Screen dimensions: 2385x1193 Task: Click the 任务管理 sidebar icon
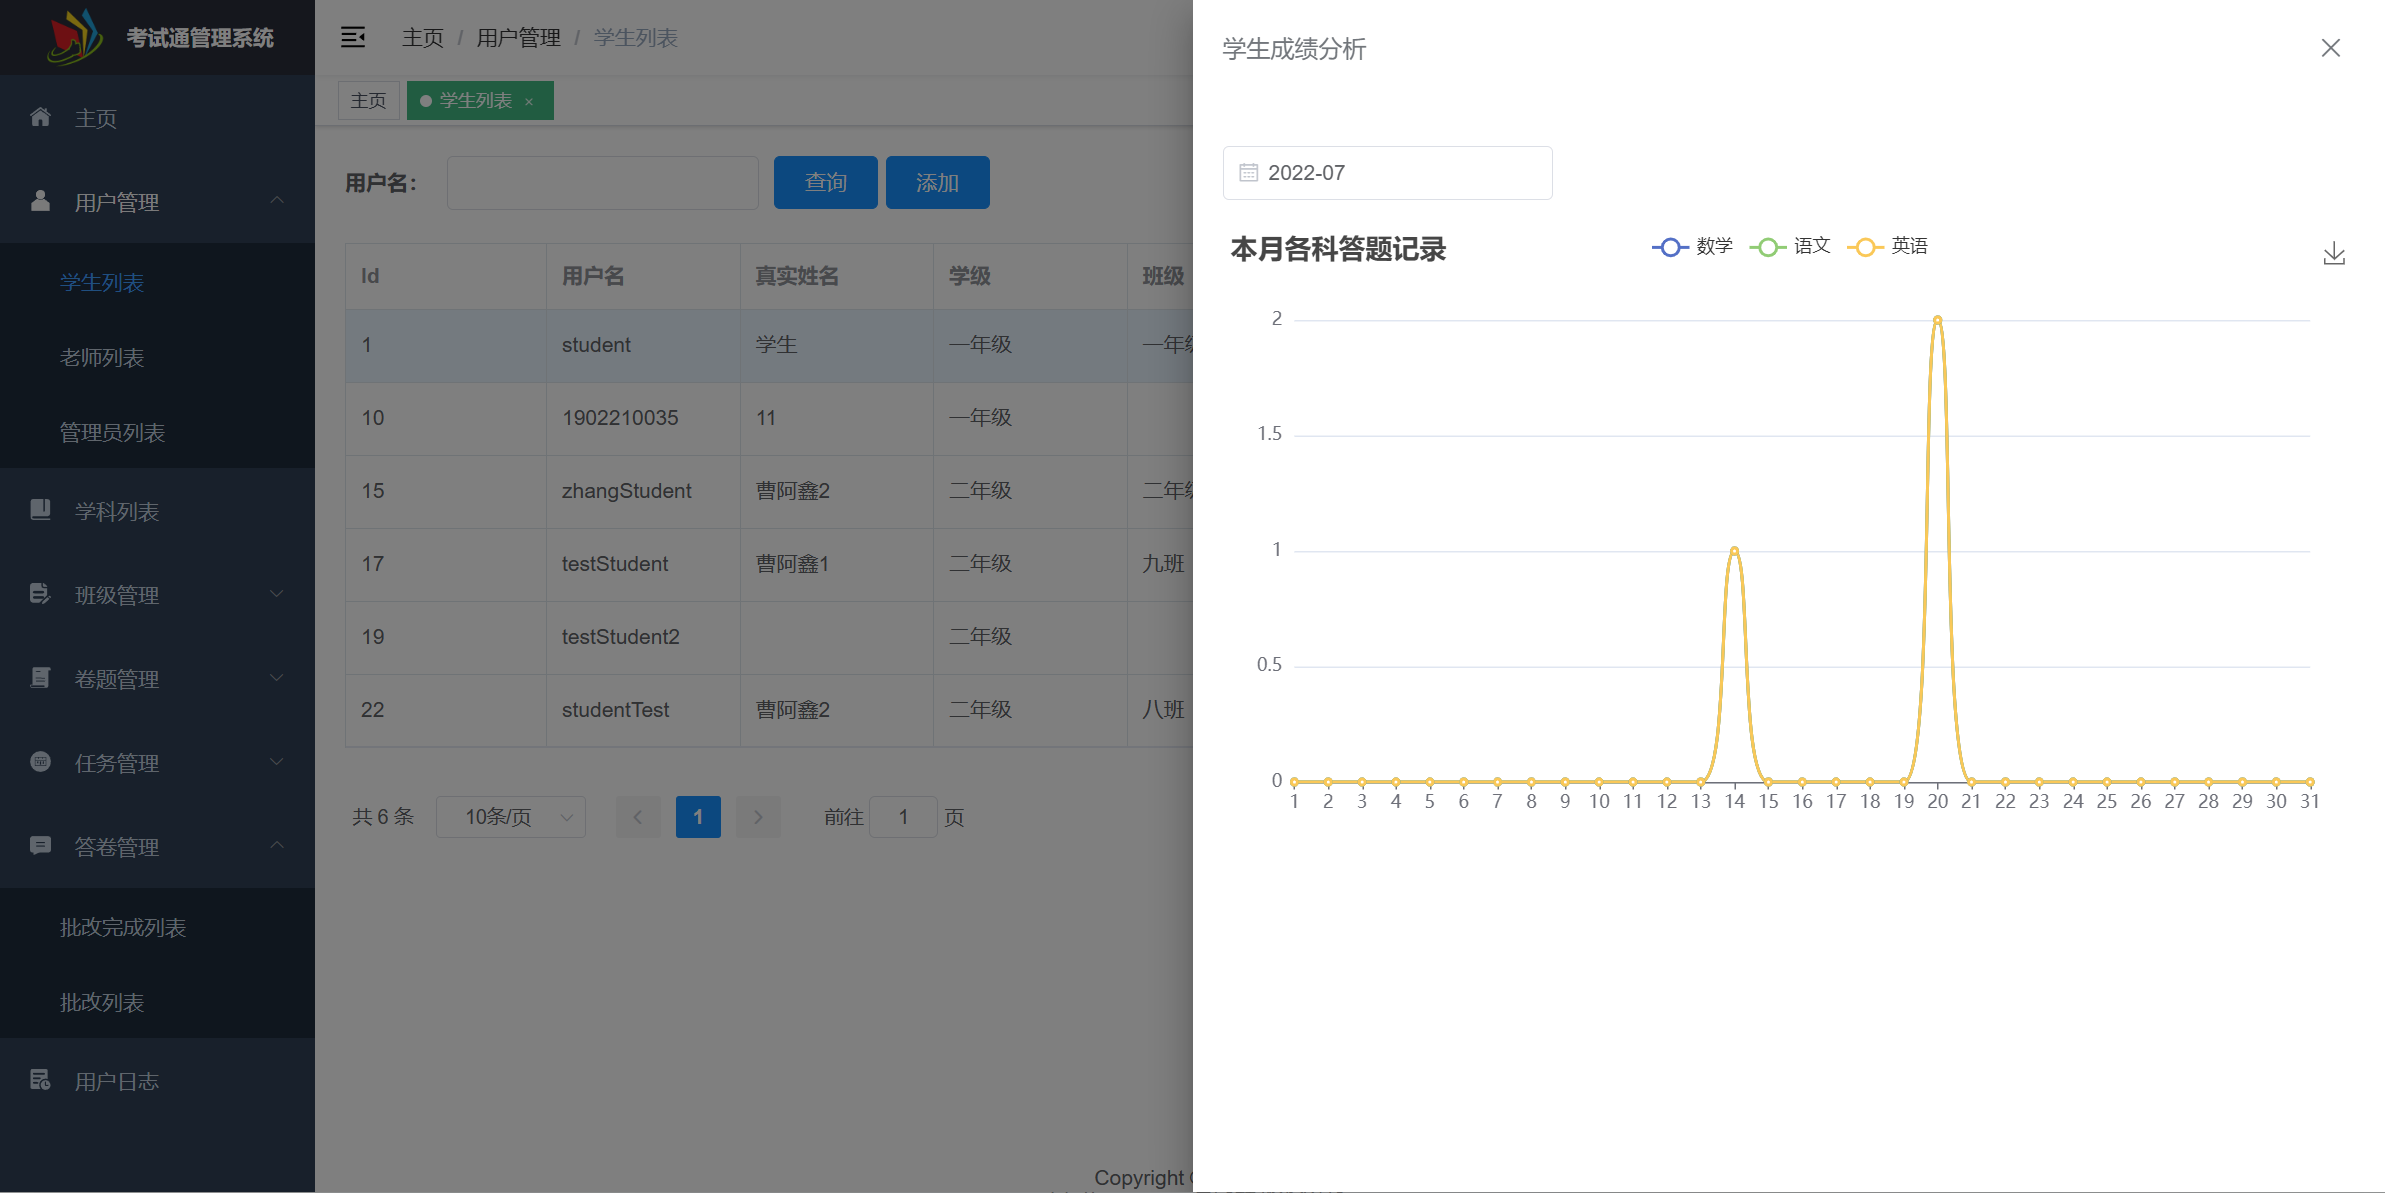point(41,763)
